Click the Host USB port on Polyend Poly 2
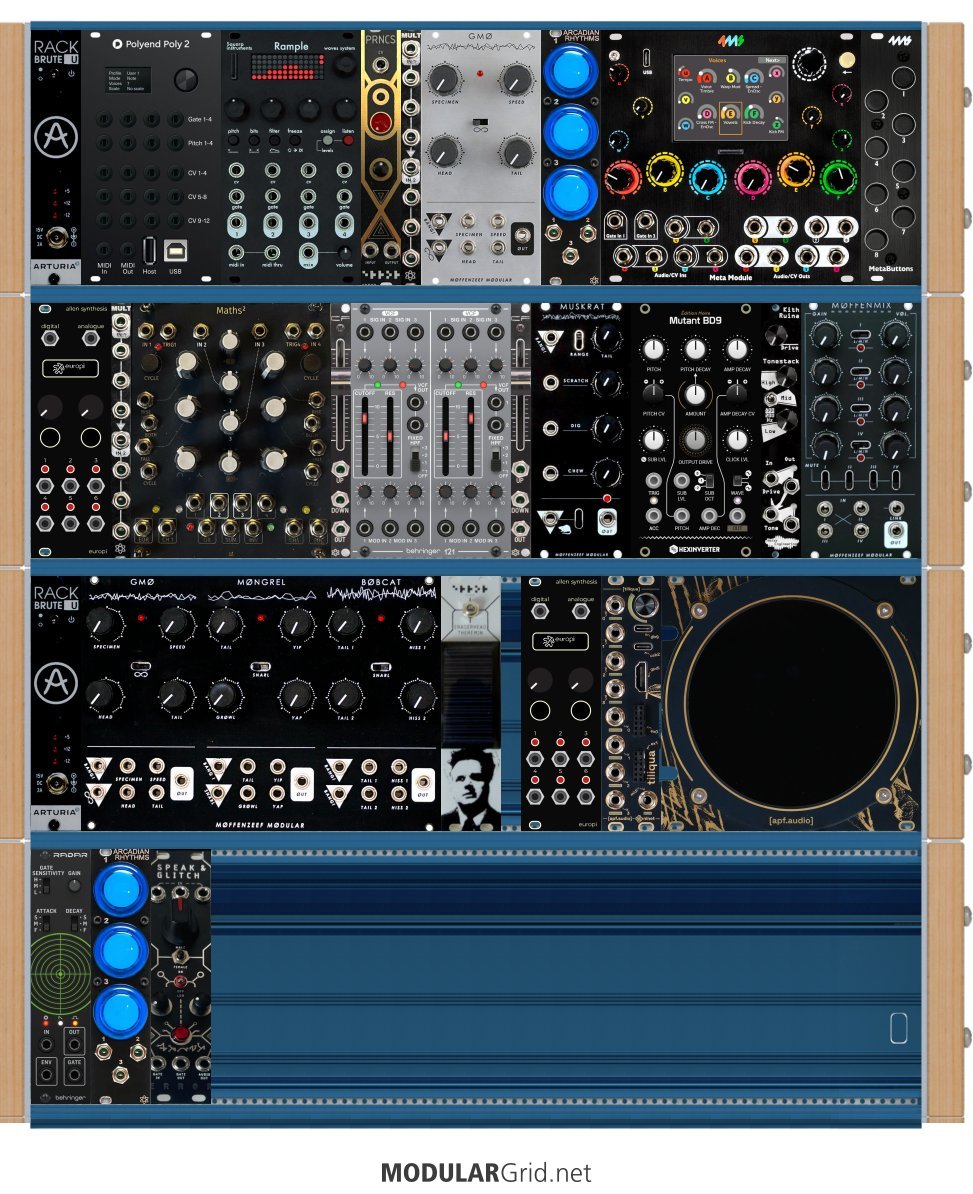The width and height of the screenshot is (973, 1194). pos(149,250)
